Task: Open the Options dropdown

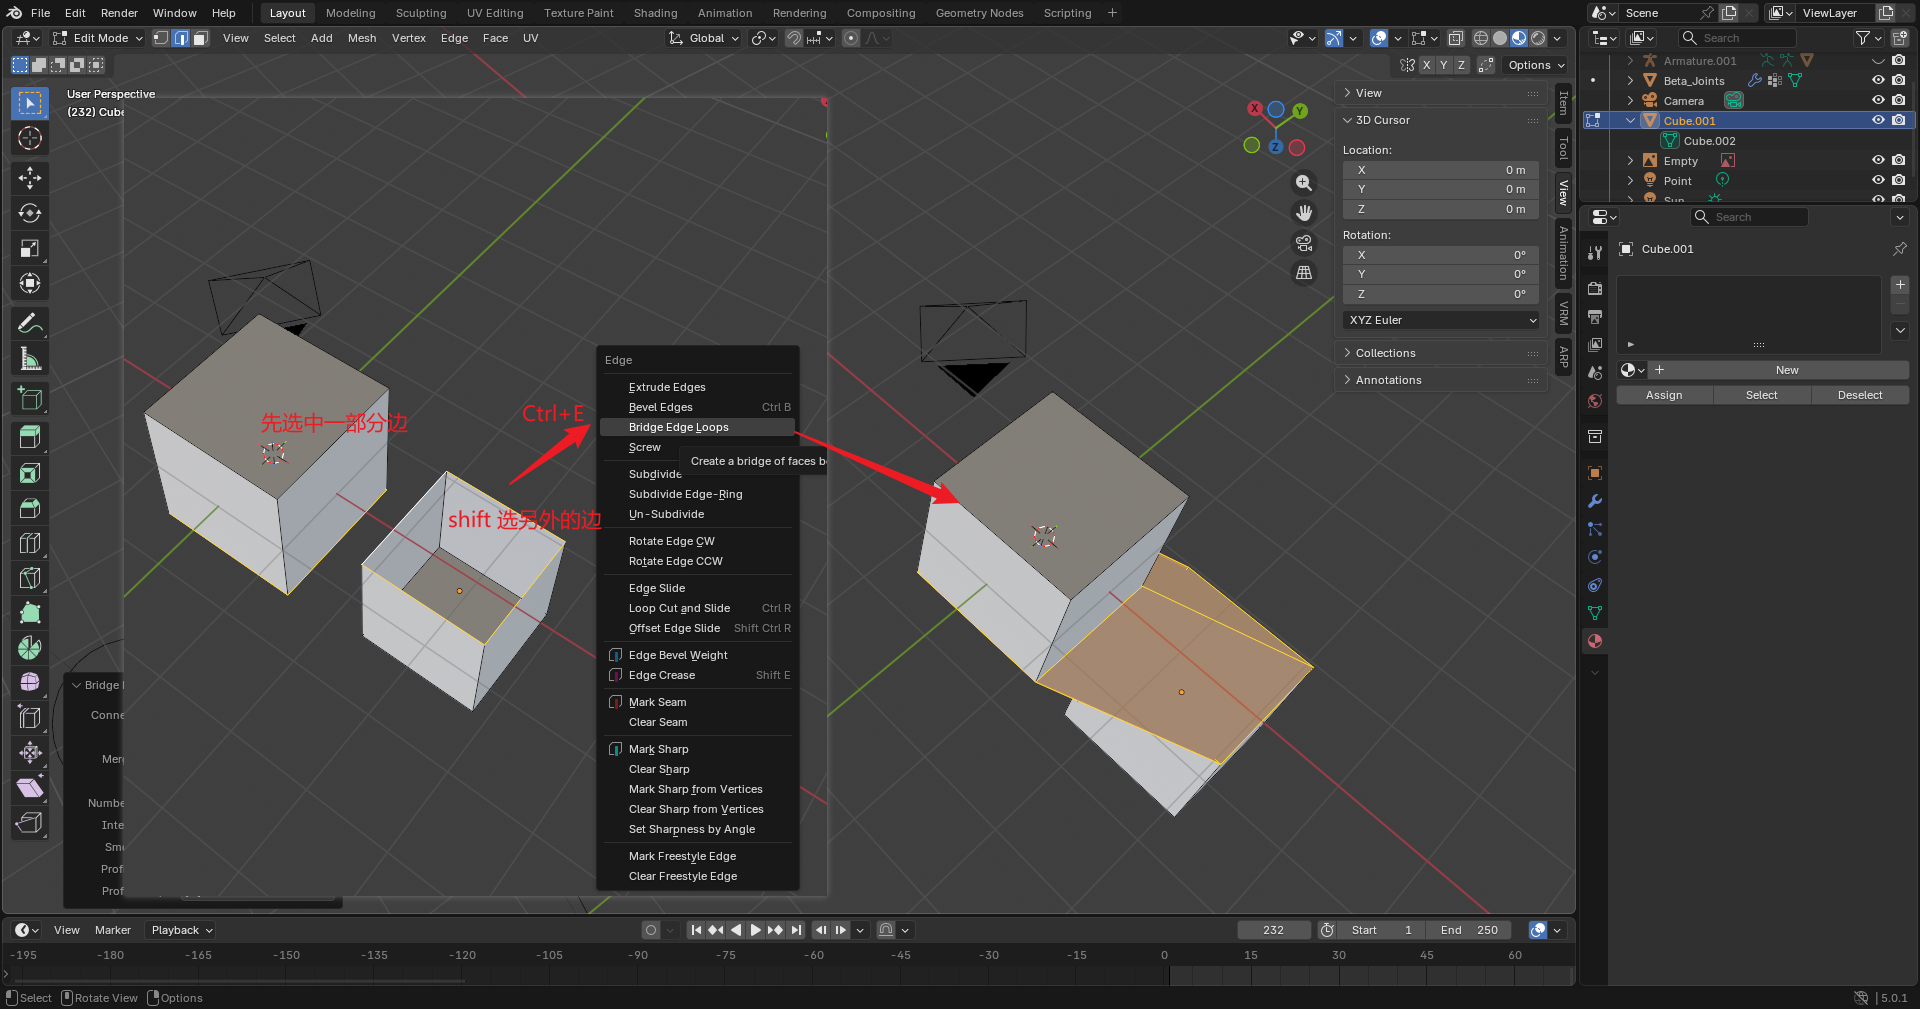Action: (x=1535, y=65)
